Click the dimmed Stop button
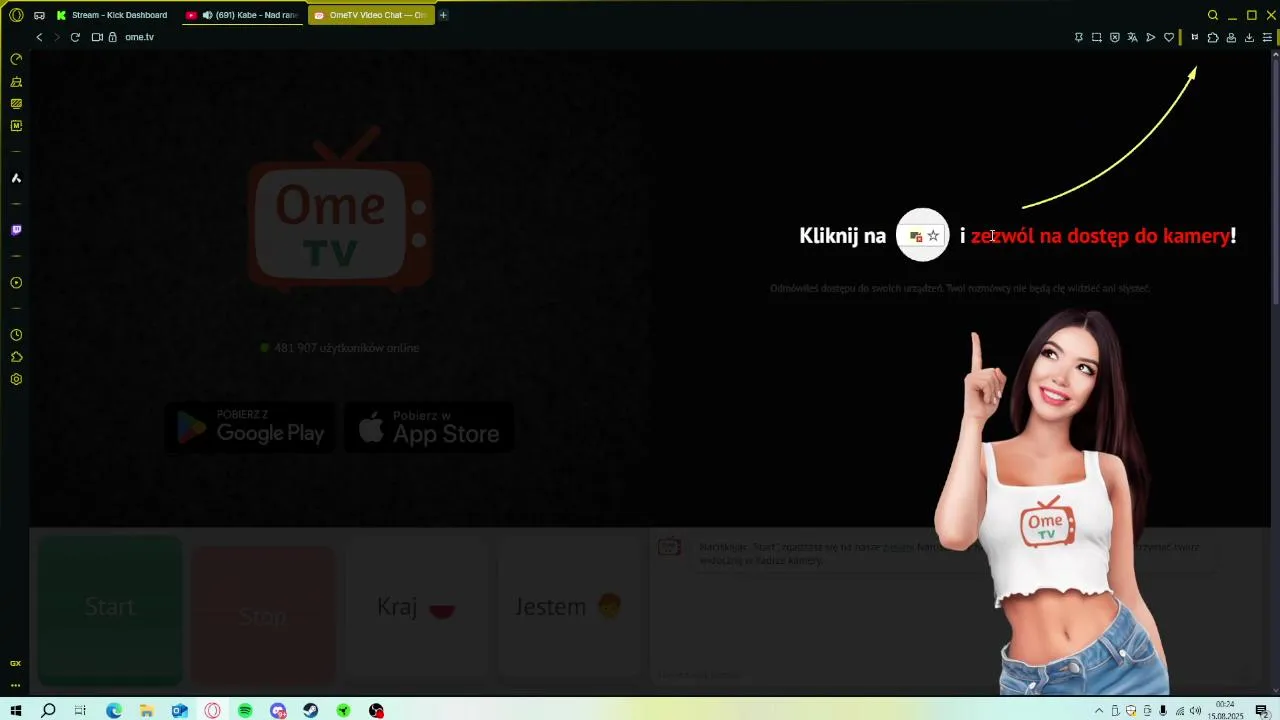Screen dimensions: 1280x720 tap(263, 616)
